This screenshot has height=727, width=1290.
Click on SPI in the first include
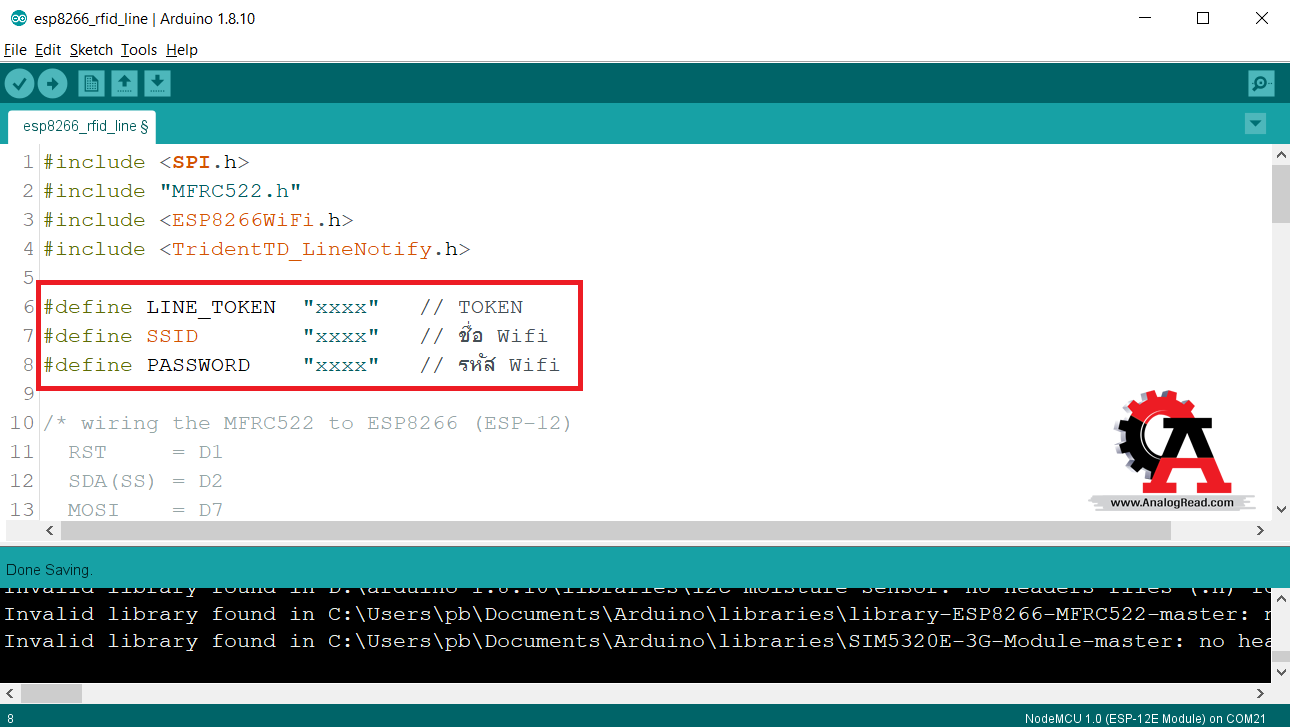[x=192, y=162]
